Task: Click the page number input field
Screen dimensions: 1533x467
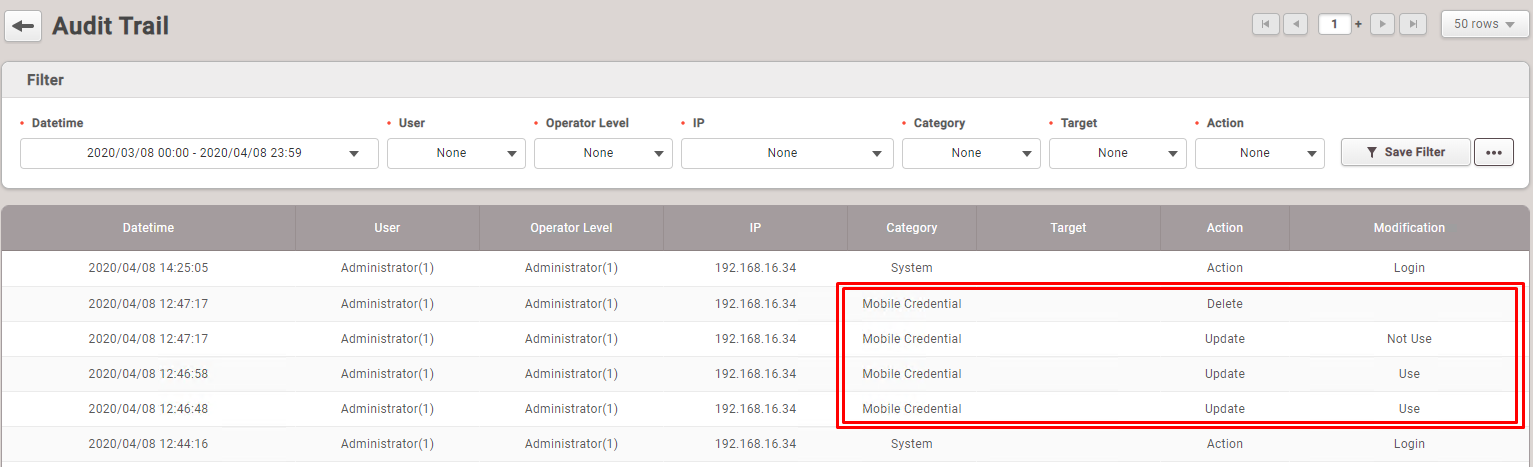Action: coord(1334,24)
